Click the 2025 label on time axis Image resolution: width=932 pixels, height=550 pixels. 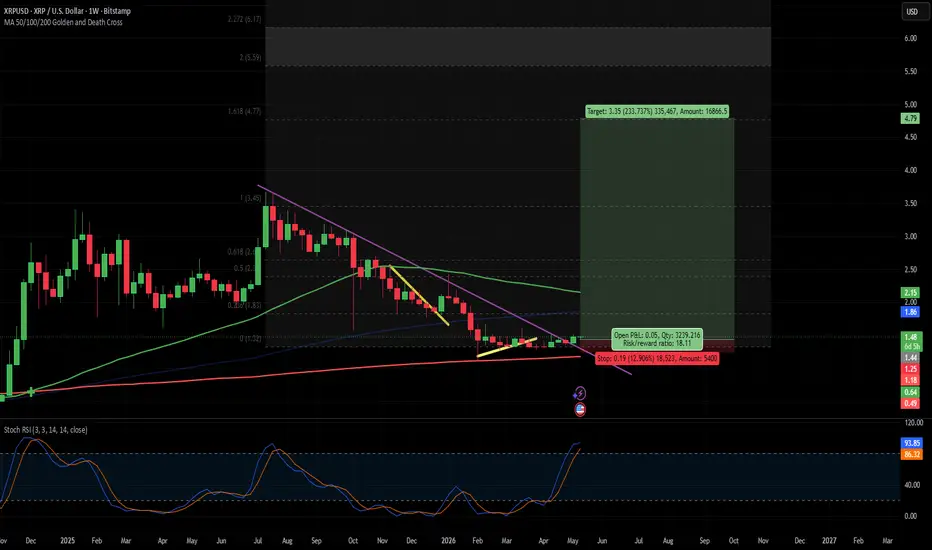coord(68,541)
